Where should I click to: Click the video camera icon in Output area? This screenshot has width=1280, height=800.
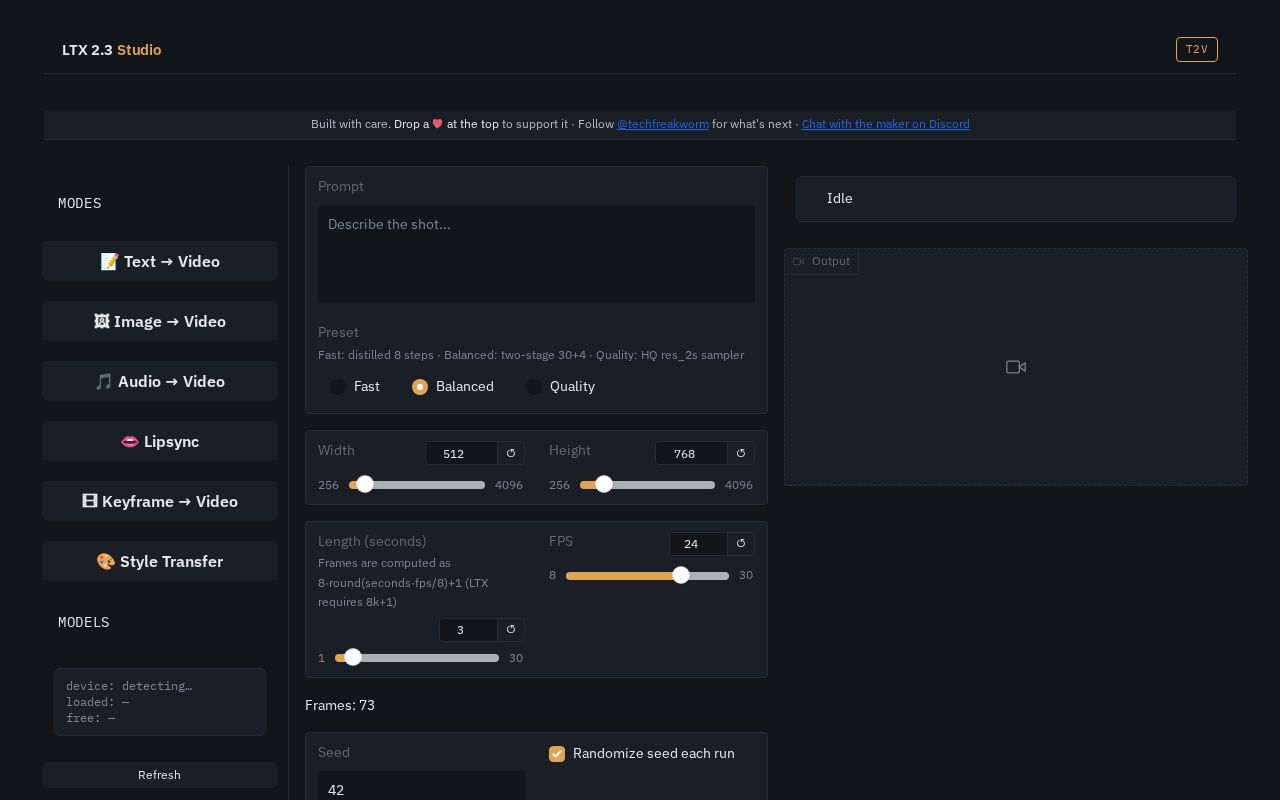click(1016, 367)
